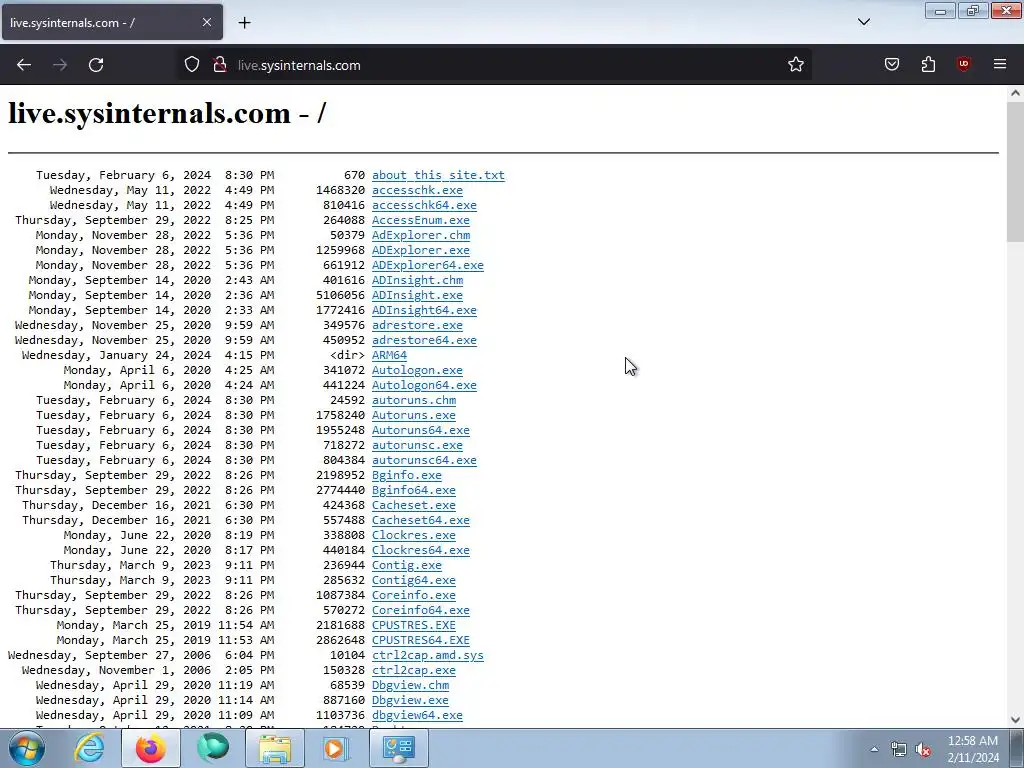Download ADInsight64.exe

point(424,310)
